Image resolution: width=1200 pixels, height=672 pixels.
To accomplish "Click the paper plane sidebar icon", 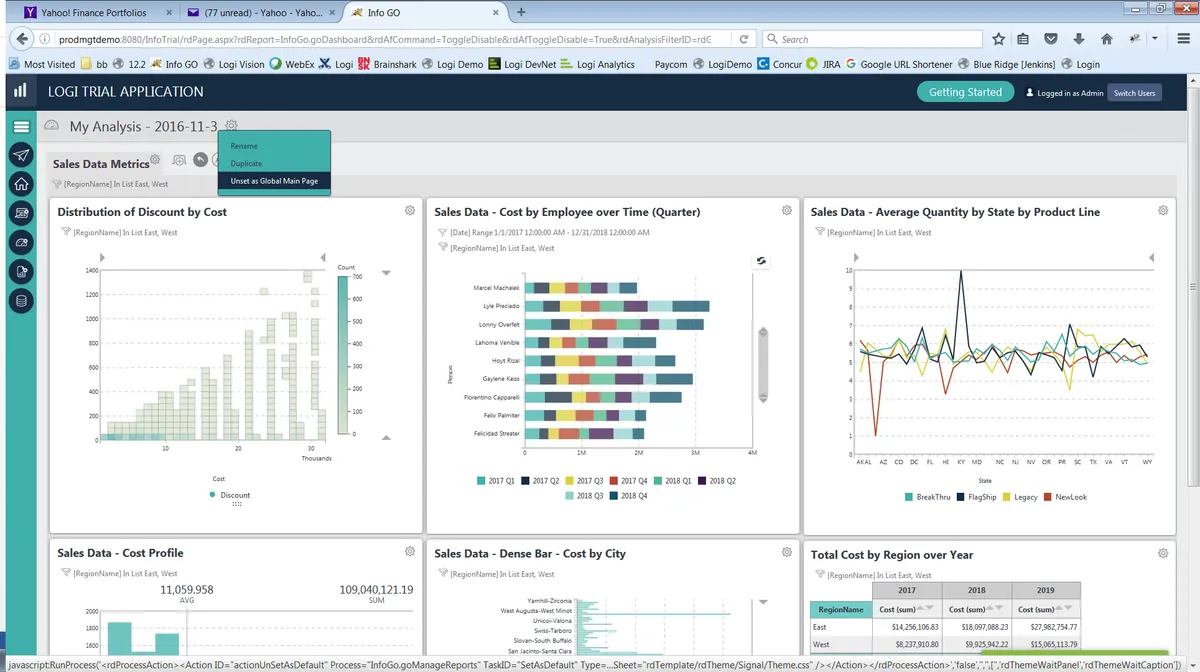I will click(x=21, y=155).
